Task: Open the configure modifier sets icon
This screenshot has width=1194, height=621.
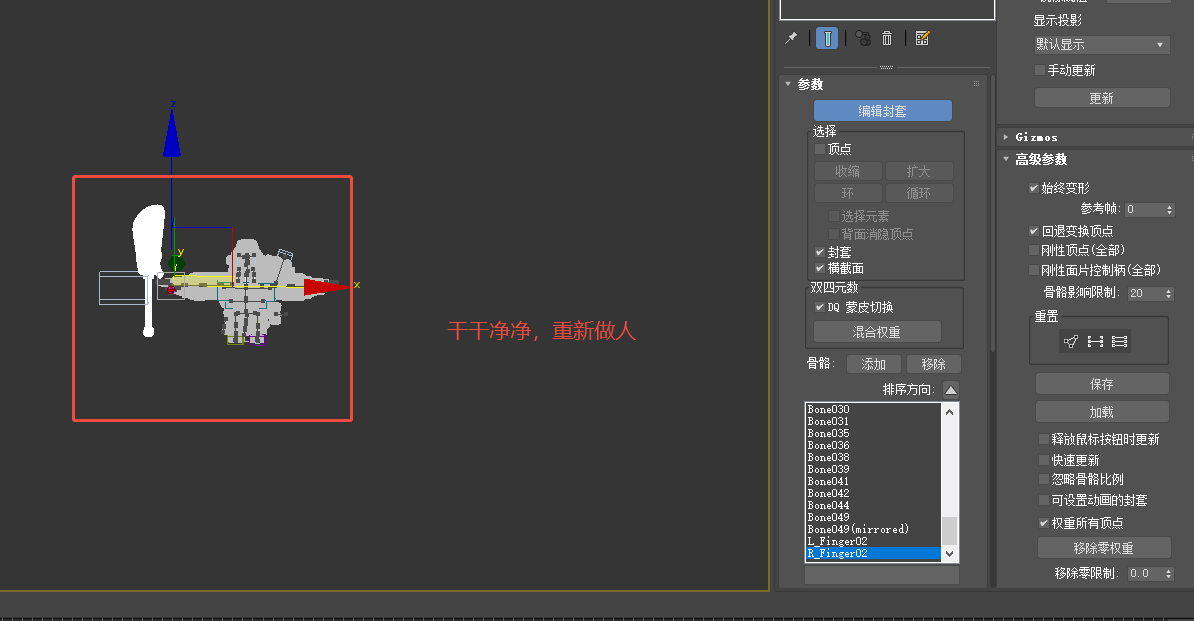Action: coord(922,38)
